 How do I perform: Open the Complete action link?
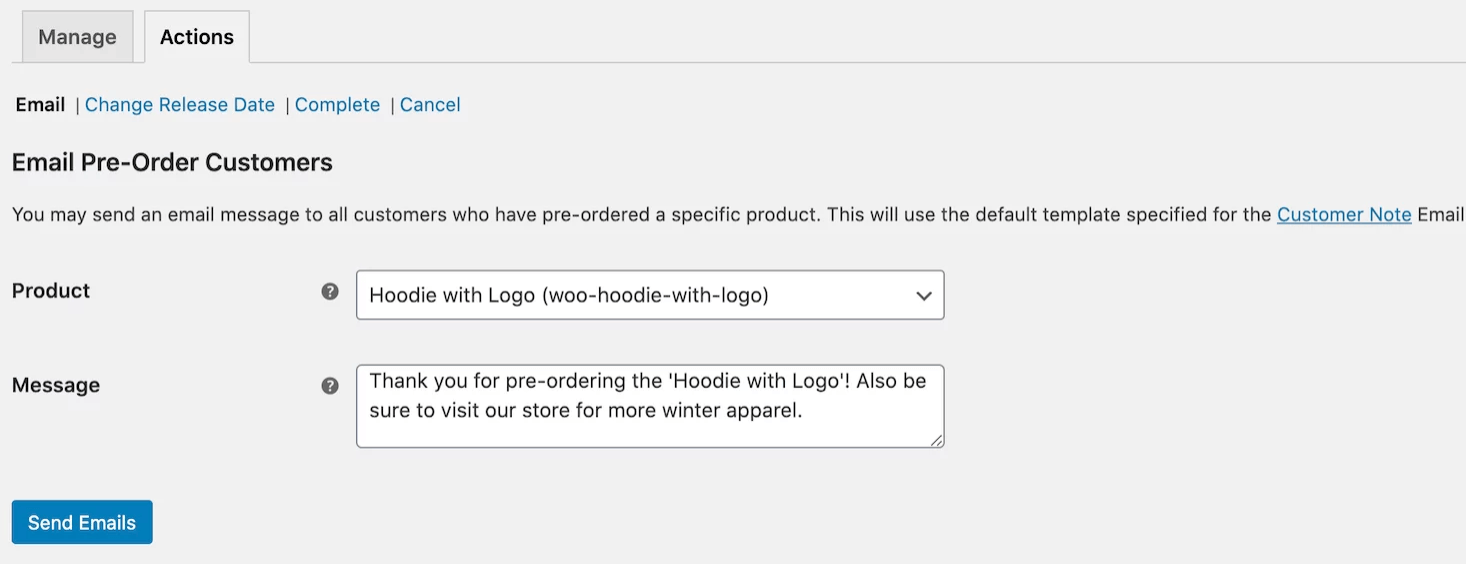(x=337, y=105)
